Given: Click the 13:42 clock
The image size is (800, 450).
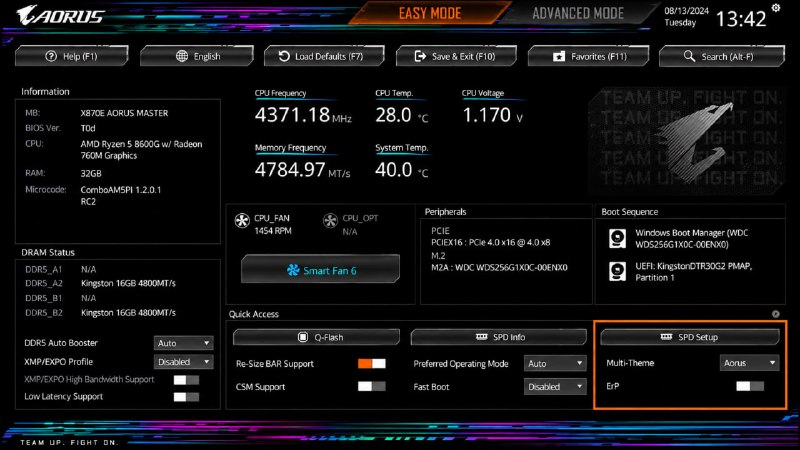Looking at the screenshot, I should (741, 19).
